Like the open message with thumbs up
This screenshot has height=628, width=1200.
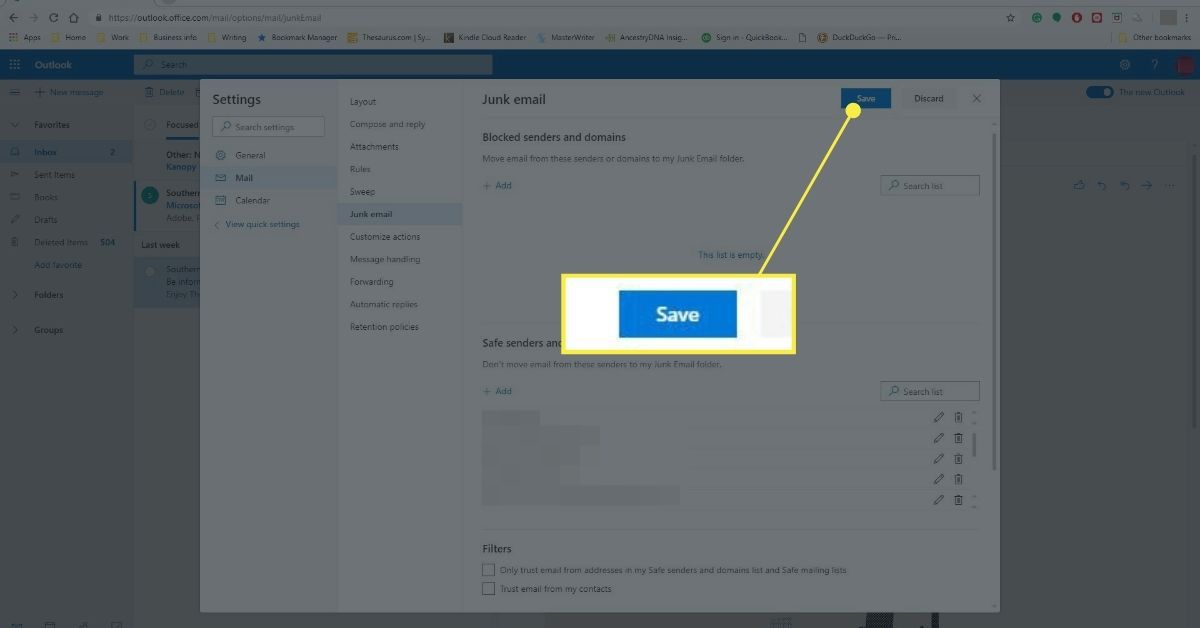coord(1079,185)
